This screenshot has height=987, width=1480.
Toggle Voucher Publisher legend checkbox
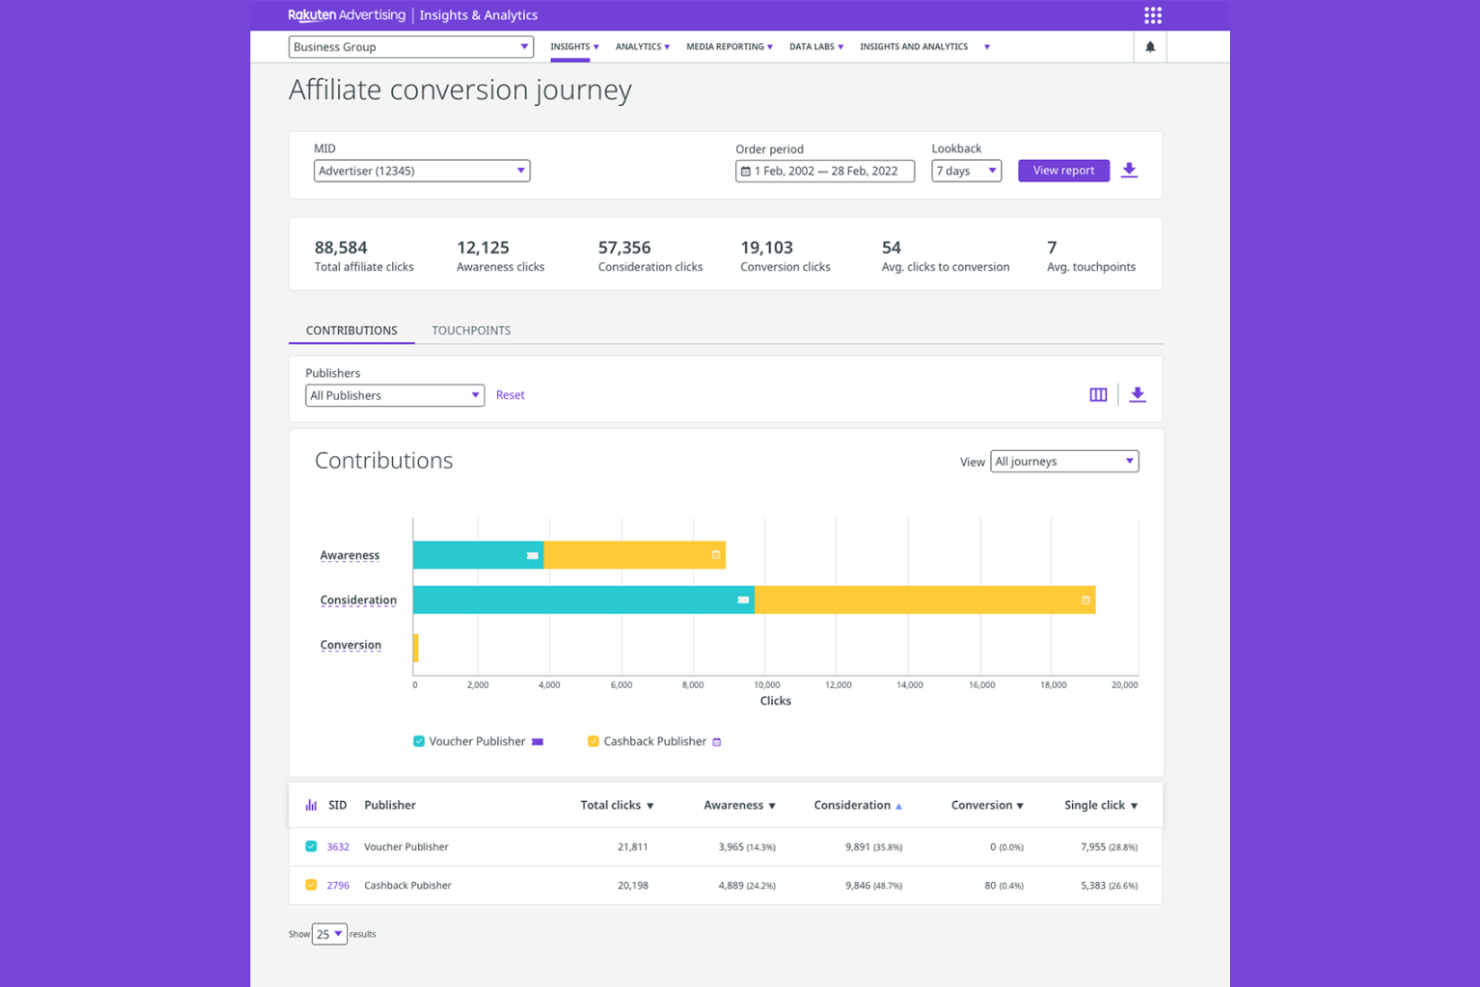tap(419, 741)
